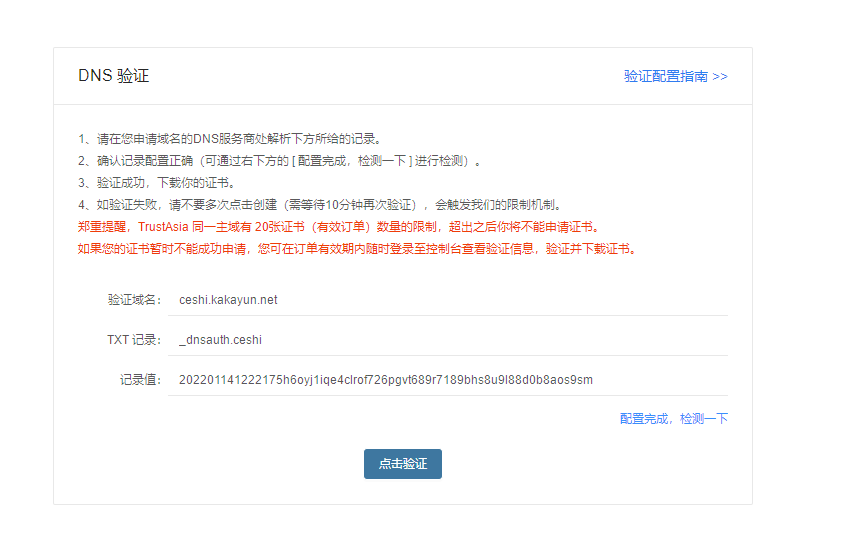Click the TXT 记录 label
Viewport: 867px width, 557px height.
134,340
